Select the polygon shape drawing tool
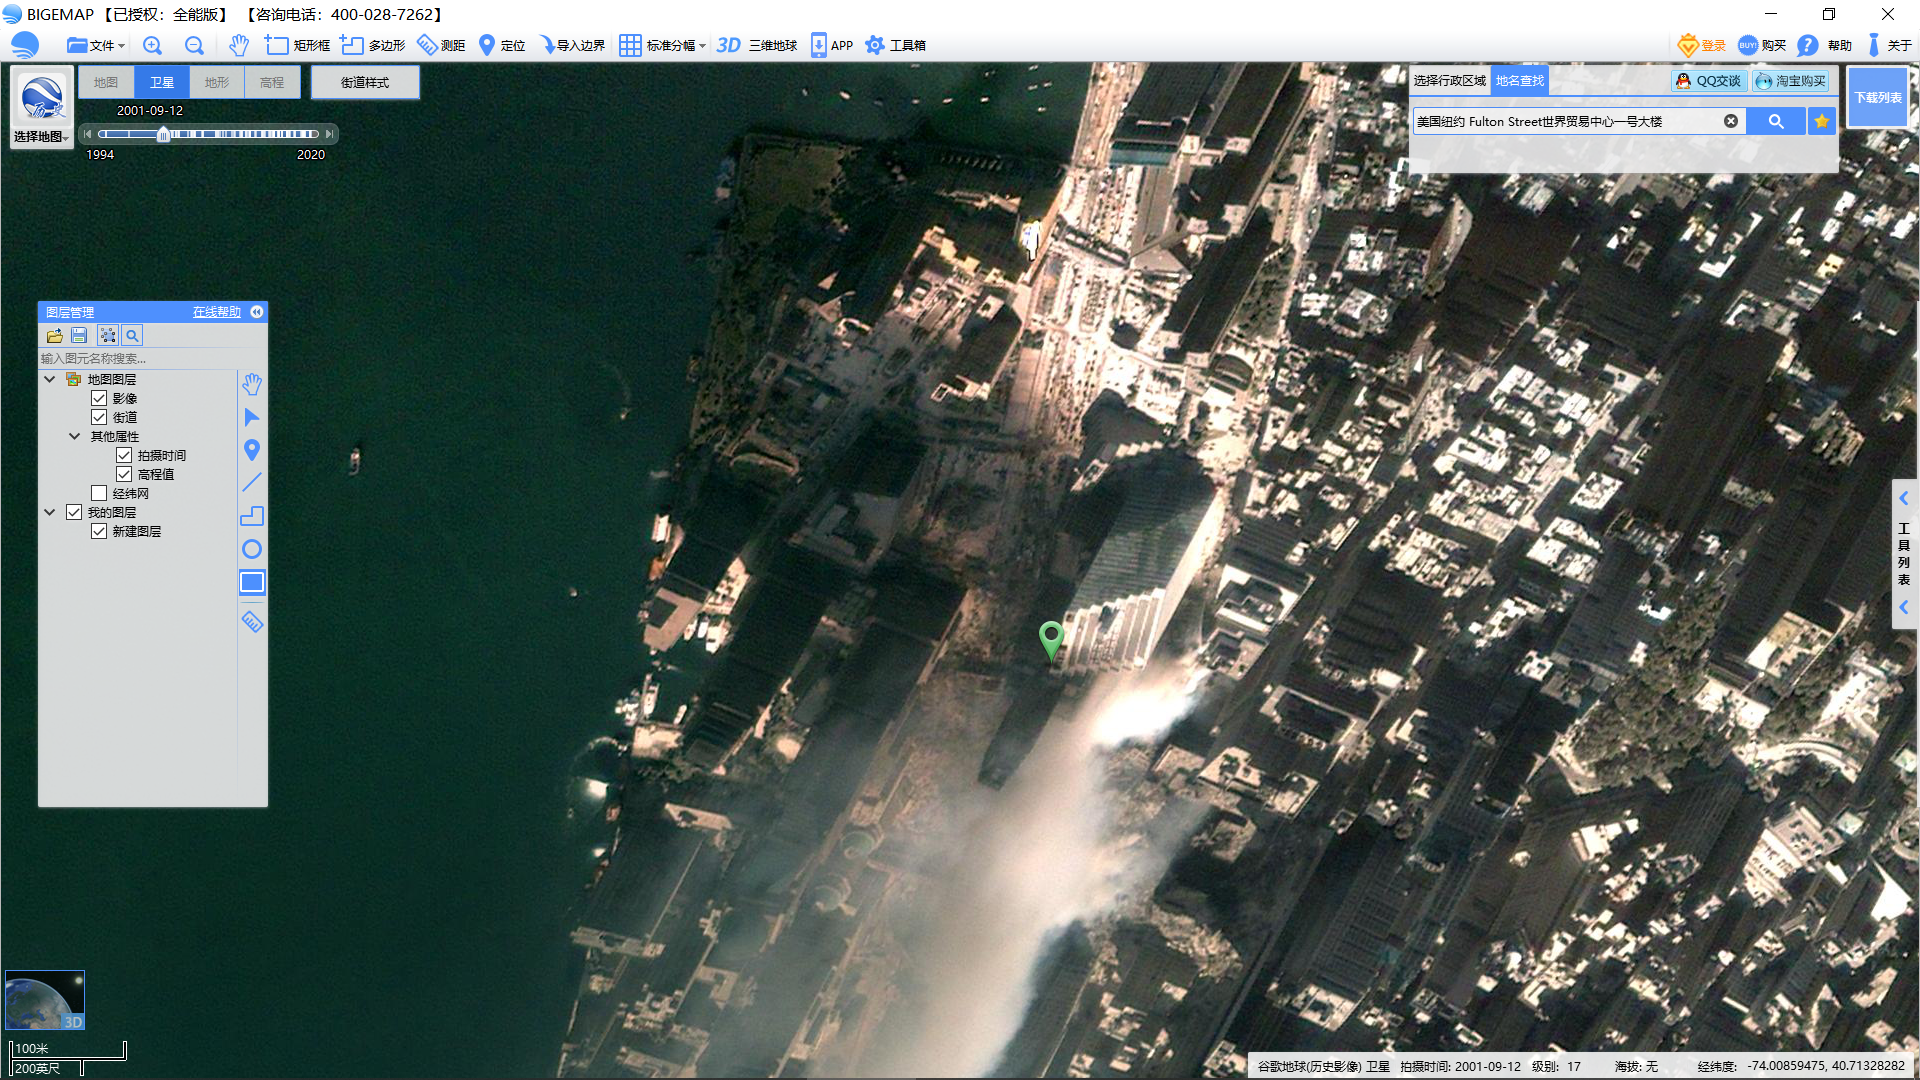Viewport: 1920px width, 1080px height. [252, 516]
